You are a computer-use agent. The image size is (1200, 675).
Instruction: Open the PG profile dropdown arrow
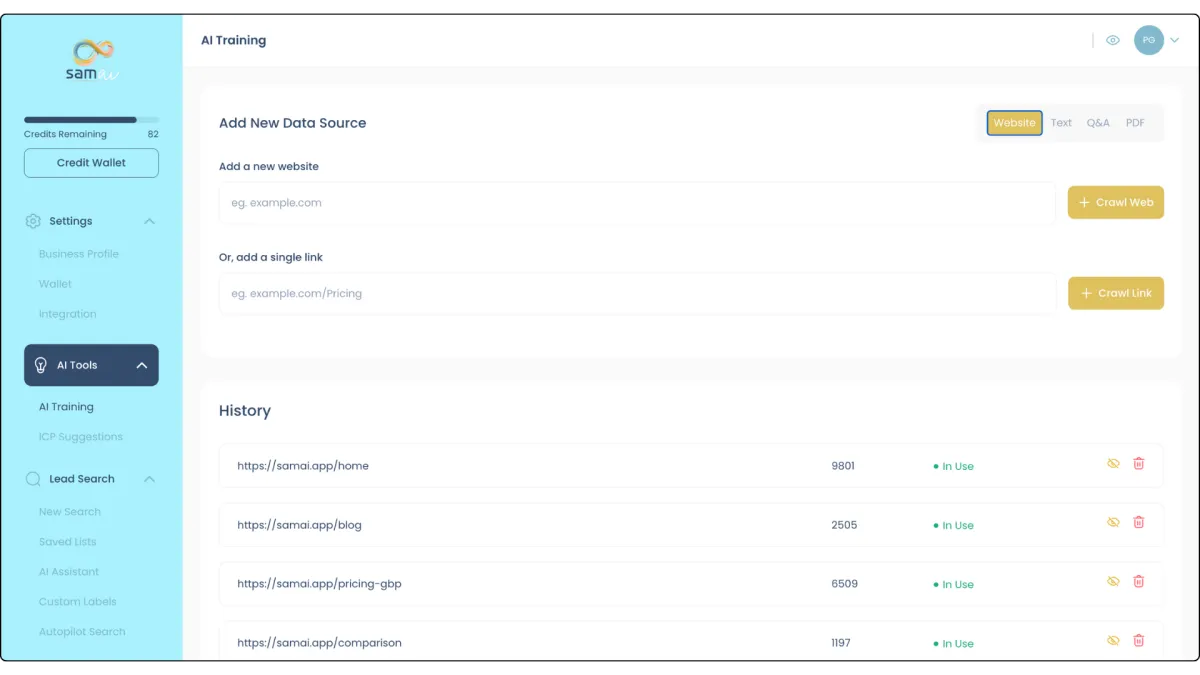tap(1175, 41)
